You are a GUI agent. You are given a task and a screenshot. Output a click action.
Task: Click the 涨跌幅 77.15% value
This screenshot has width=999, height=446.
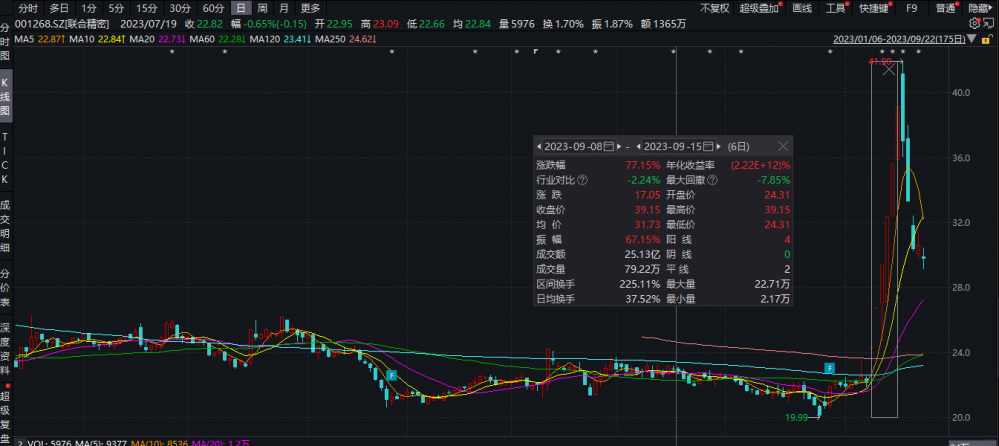pos(645,165)
